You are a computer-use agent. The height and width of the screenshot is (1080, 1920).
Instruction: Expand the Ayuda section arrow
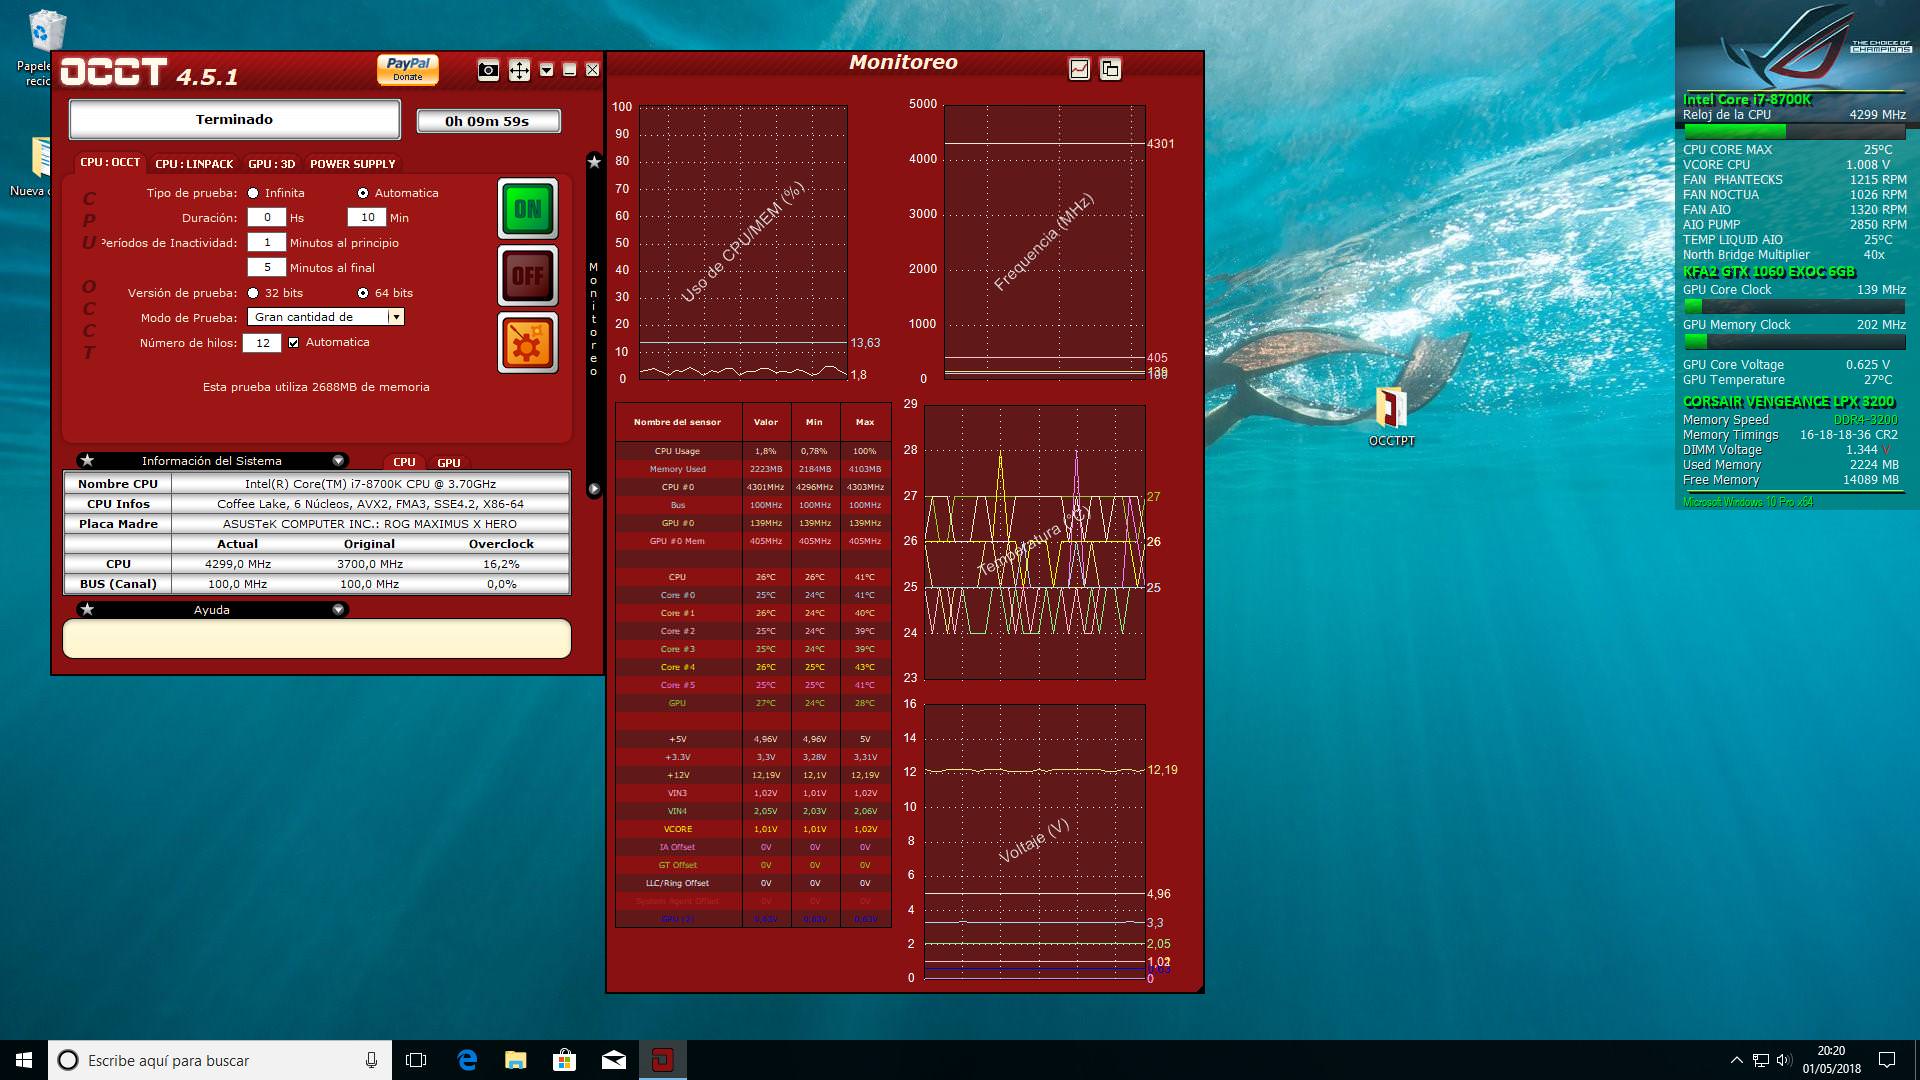(338, 610)
